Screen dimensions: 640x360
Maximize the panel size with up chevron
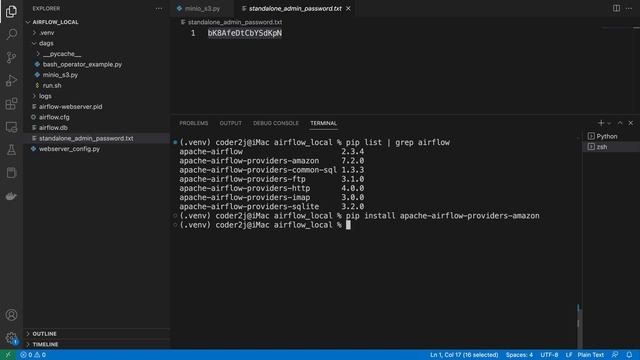coord(620,123)
